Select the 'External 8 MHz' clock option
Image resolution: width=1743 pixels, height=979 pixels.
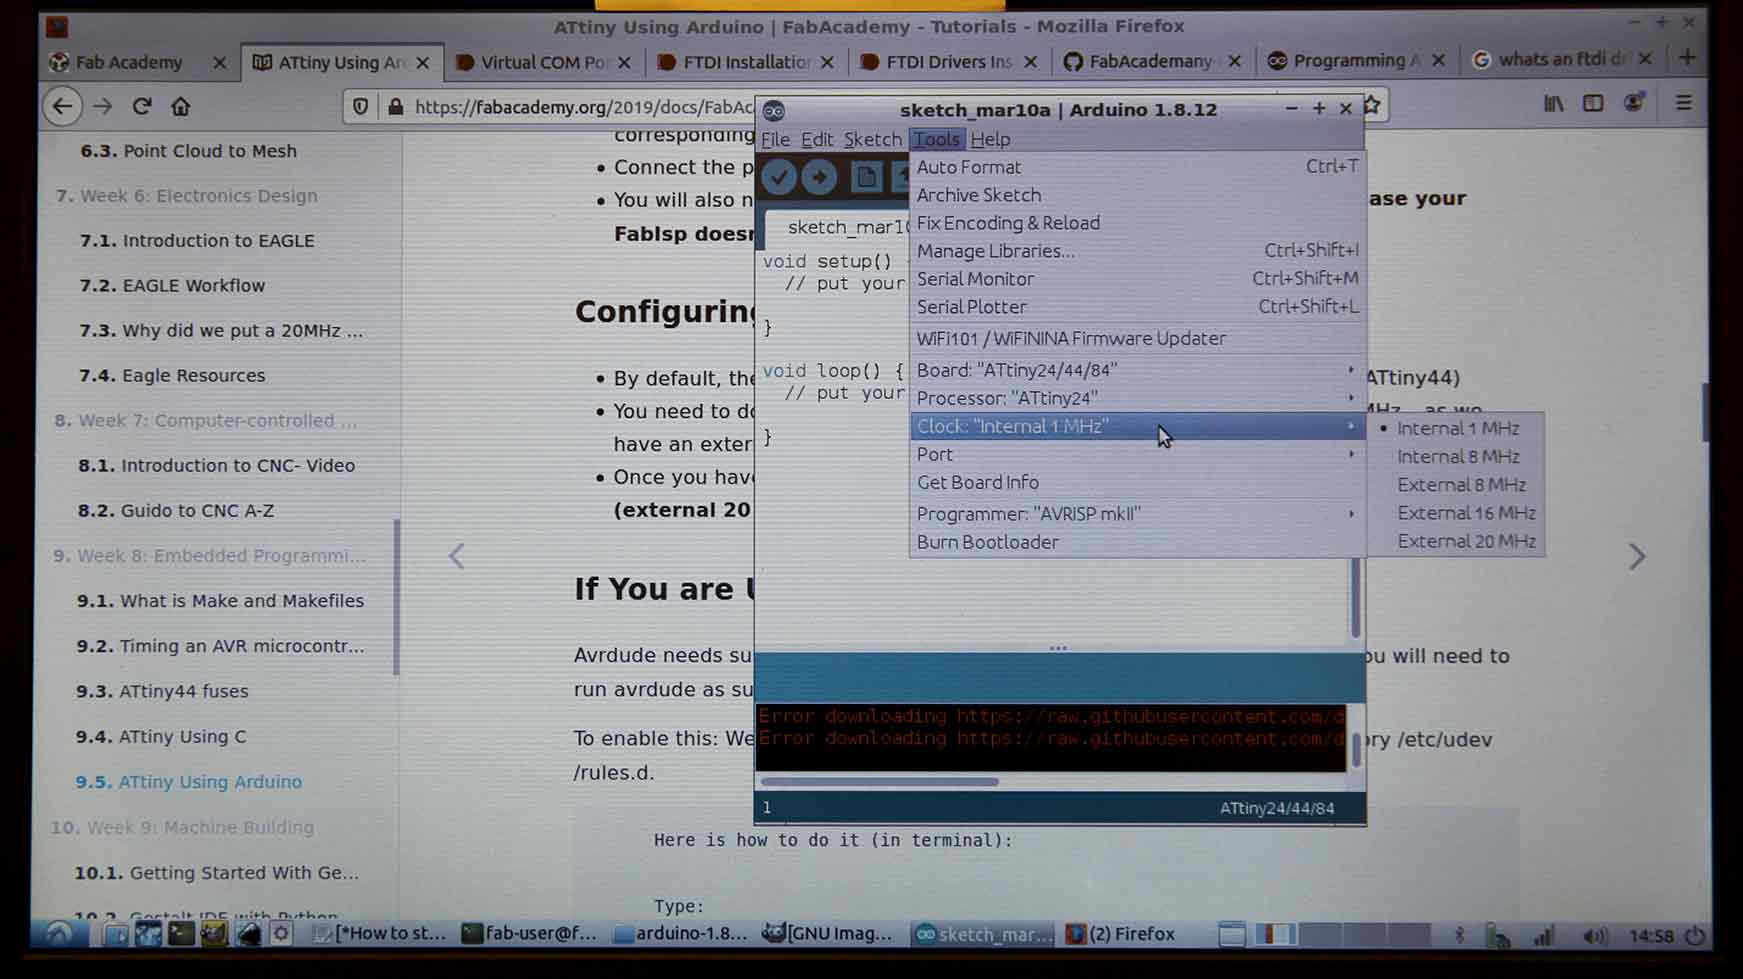[x=1456, y=485]
